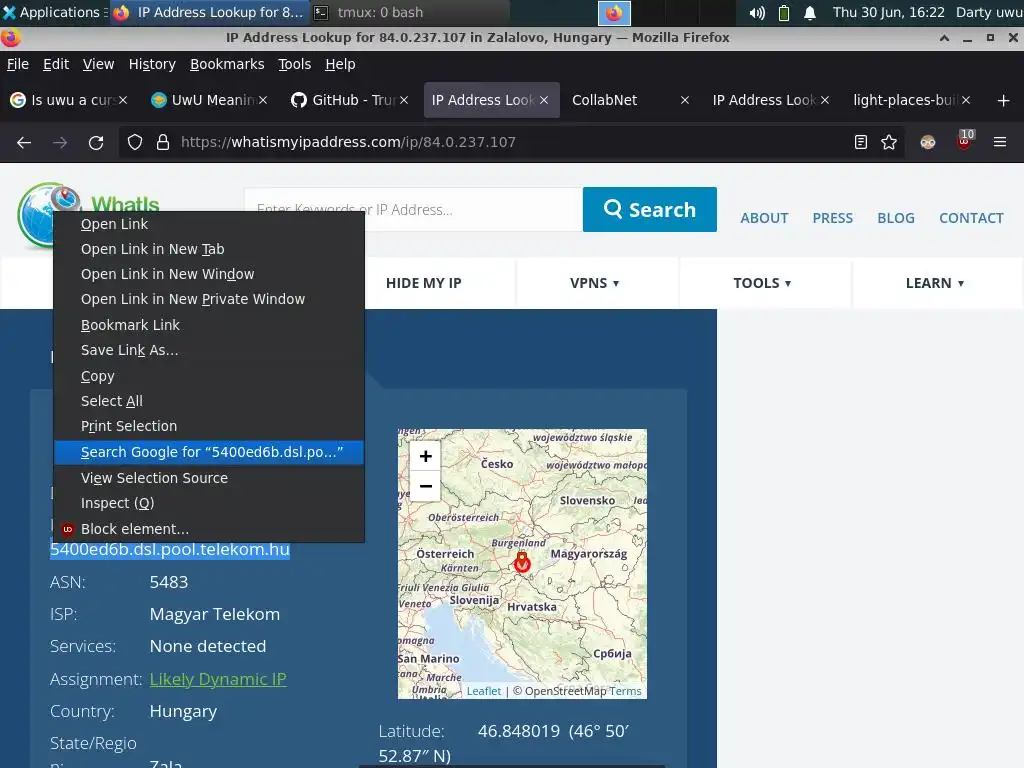This screenshot has width=1024, height=768.
Task: Close the UwU Meaning tab
Action: [263, 100]
